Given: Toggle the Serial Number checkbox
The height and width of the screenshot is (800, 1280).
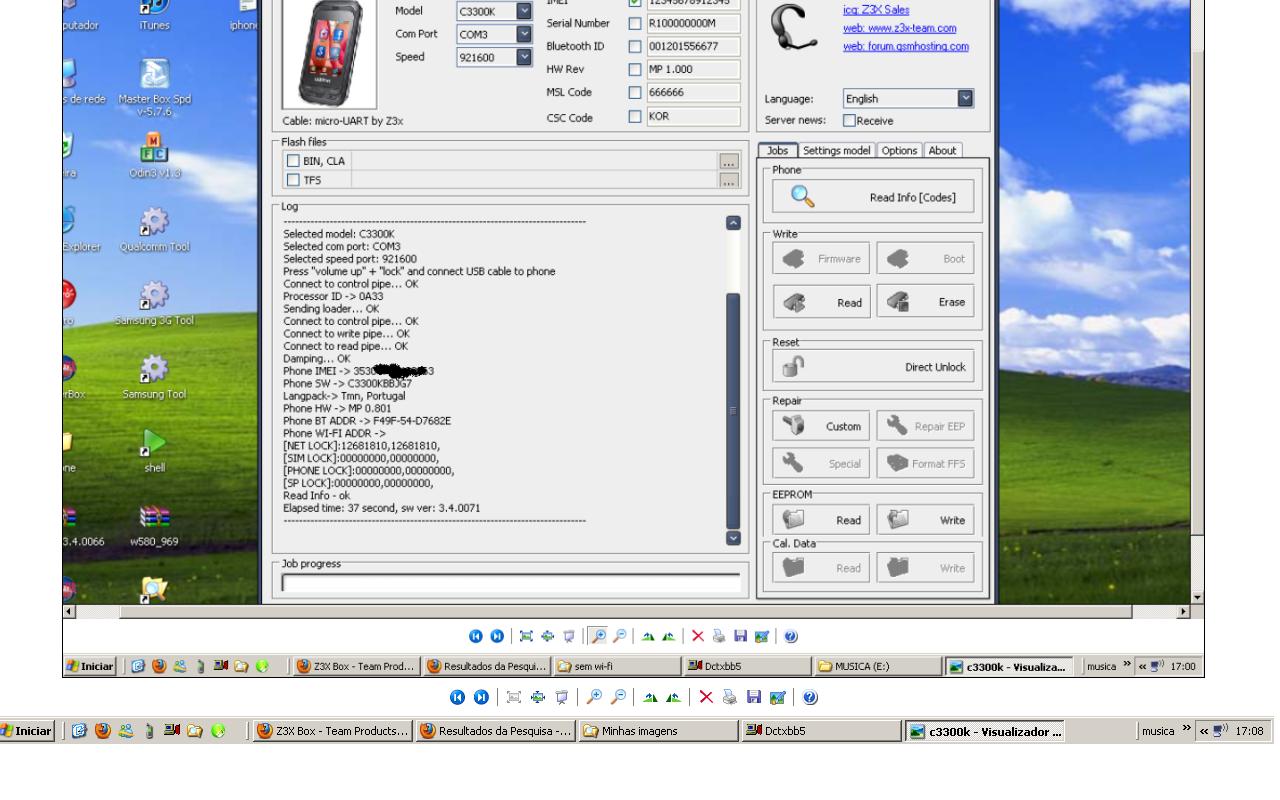Looking at the screenshot, I should click(634, 23).
